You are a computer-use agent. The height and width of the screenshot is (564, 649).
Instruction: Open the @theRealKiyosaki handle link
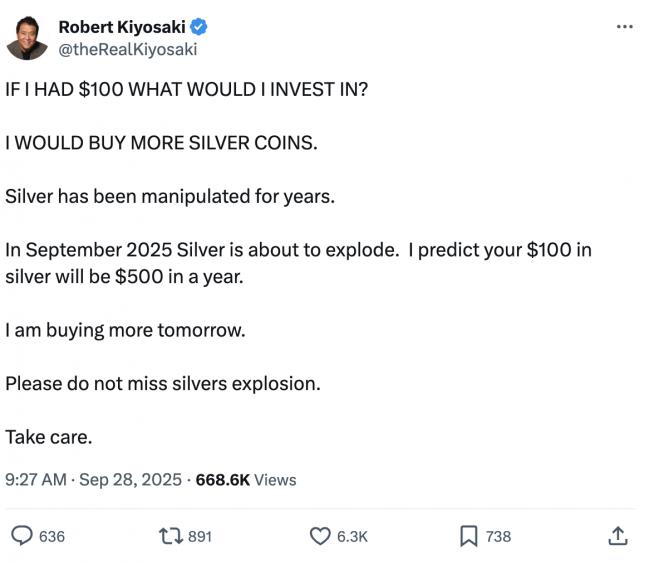129,47
